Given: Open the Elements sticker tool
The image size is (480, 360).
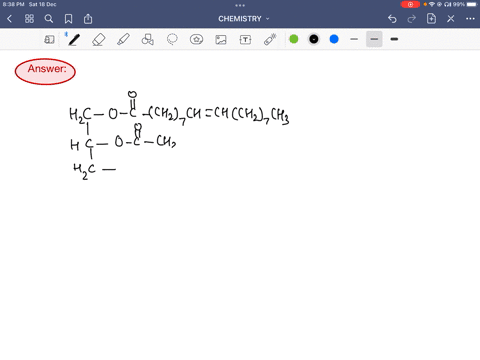Looking at the screenshot, I should click(196, 39).
